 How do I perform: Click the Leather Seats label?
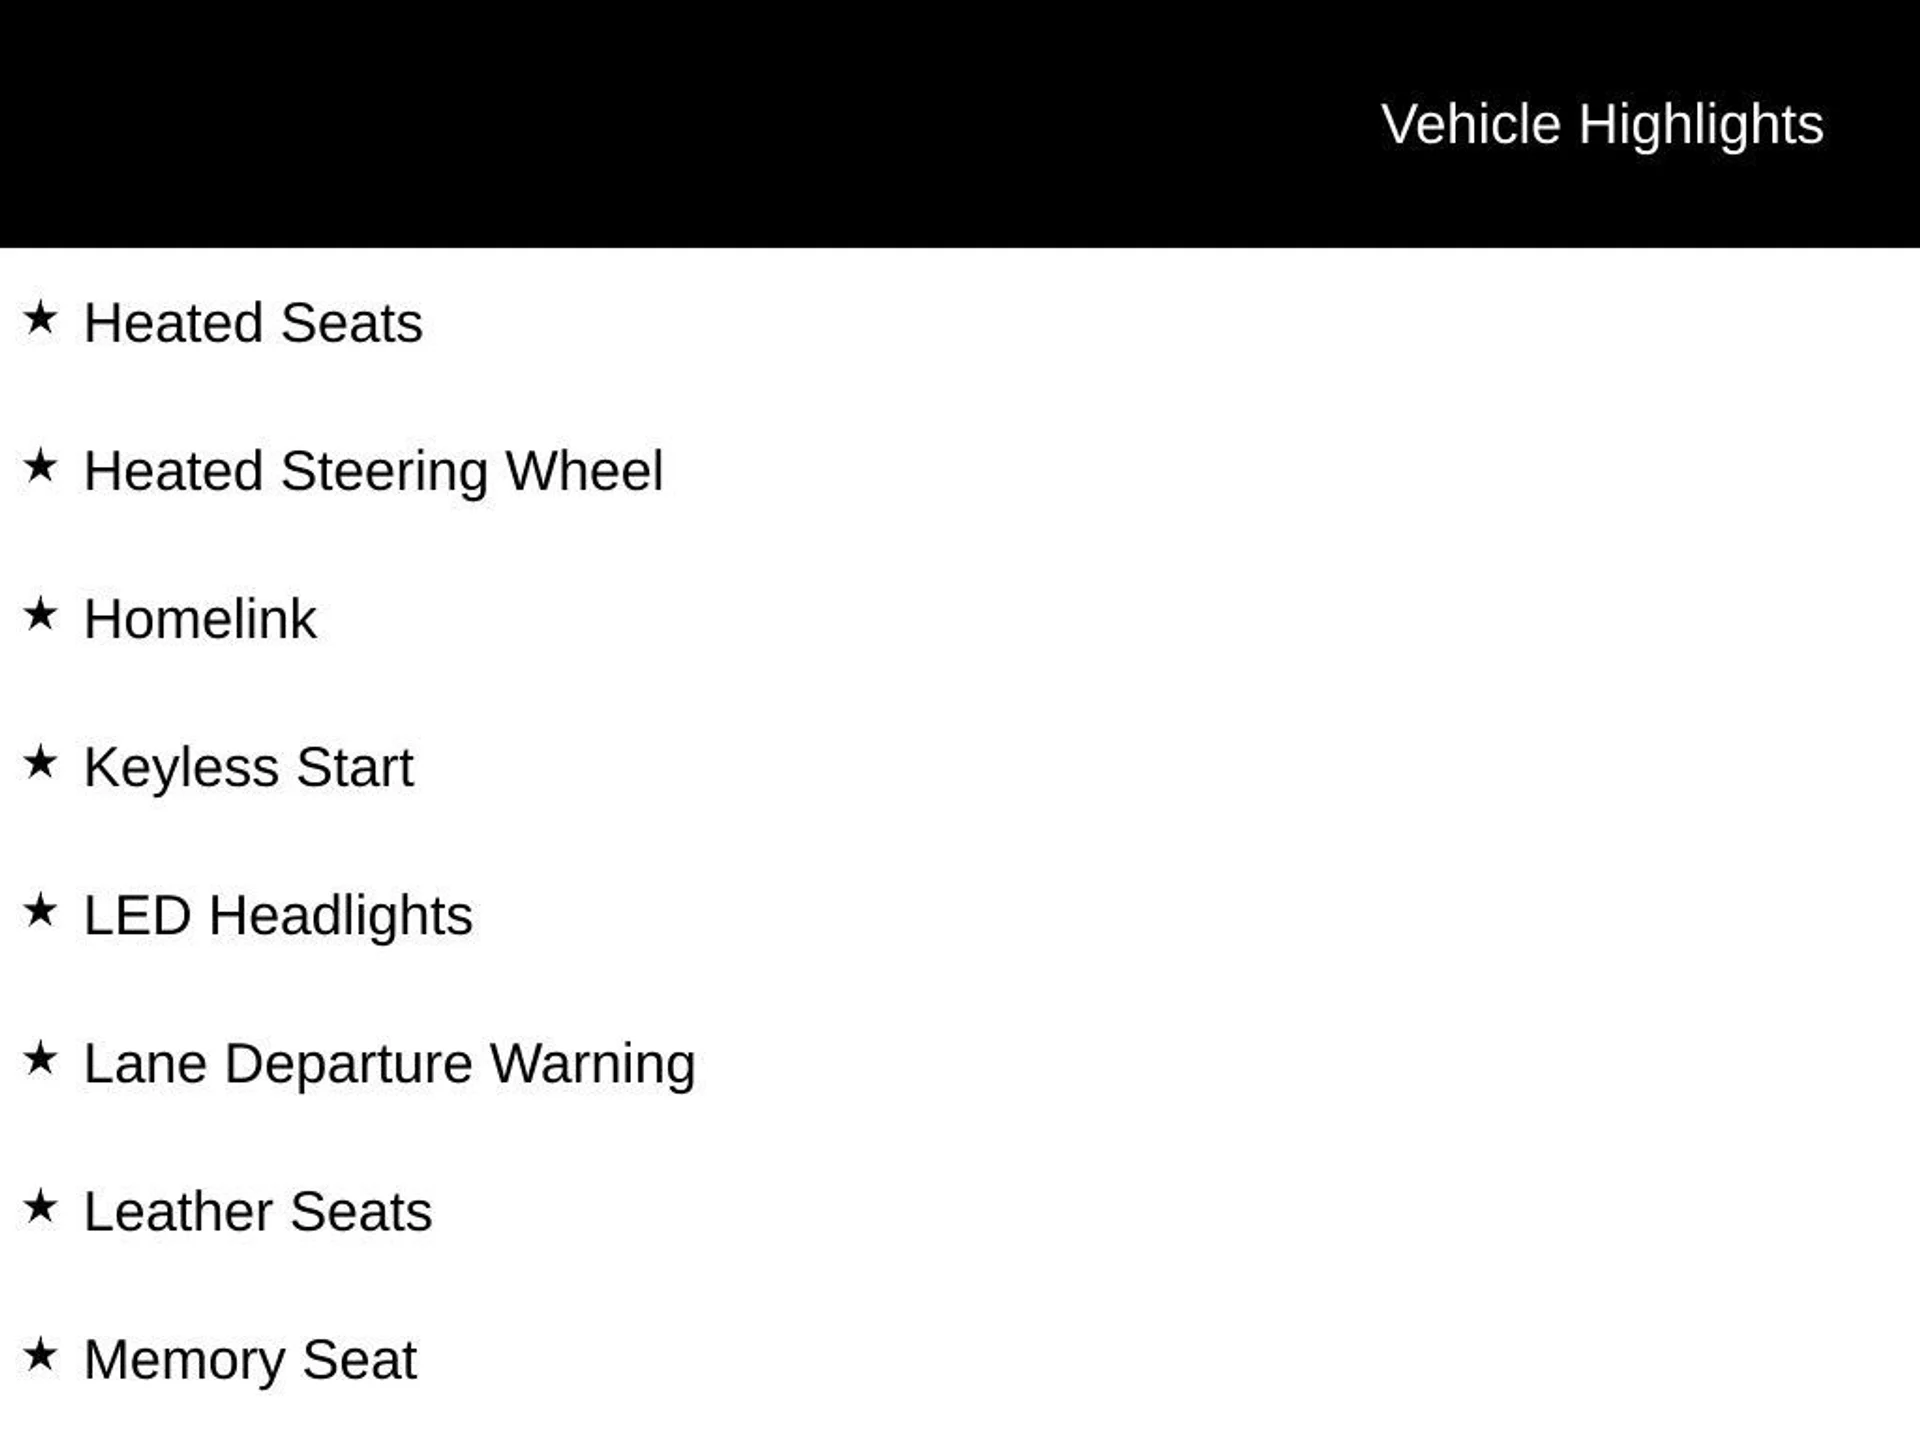(x=258, y=1211)
